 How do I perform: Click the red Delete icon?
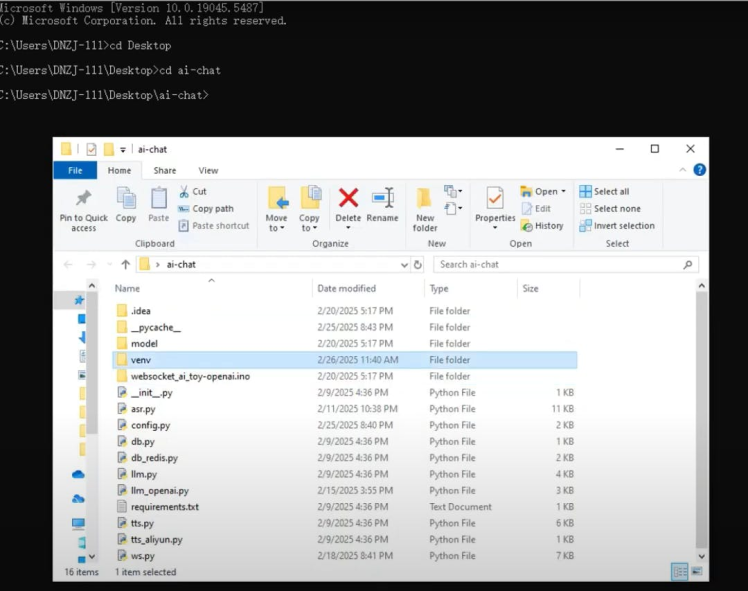348,198
